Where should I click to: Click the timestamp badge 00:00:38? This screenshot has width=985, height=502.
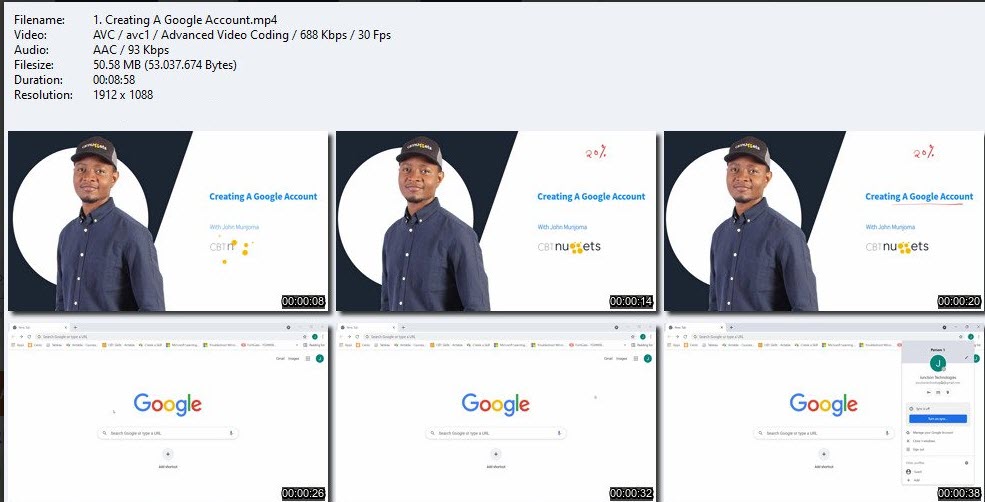(x=960, y=493)
